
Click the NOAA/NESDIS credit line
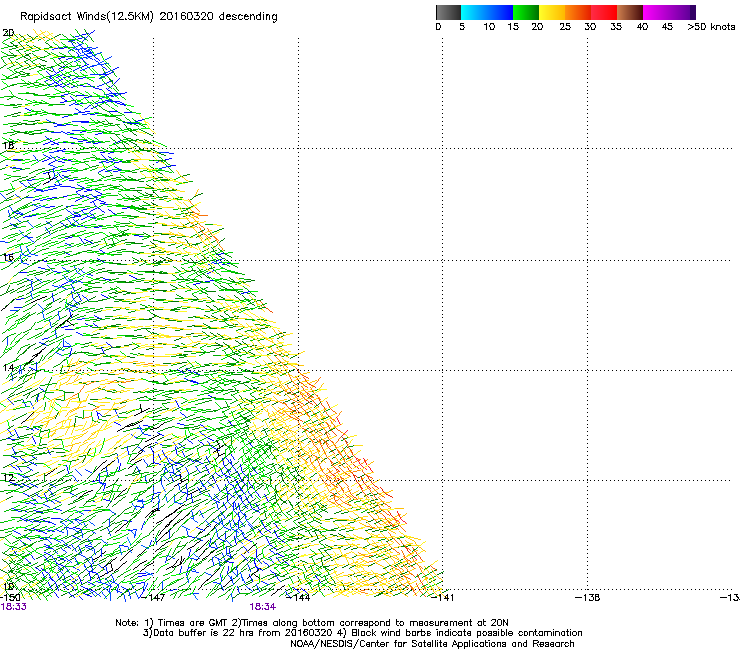[x=432, y=644]
